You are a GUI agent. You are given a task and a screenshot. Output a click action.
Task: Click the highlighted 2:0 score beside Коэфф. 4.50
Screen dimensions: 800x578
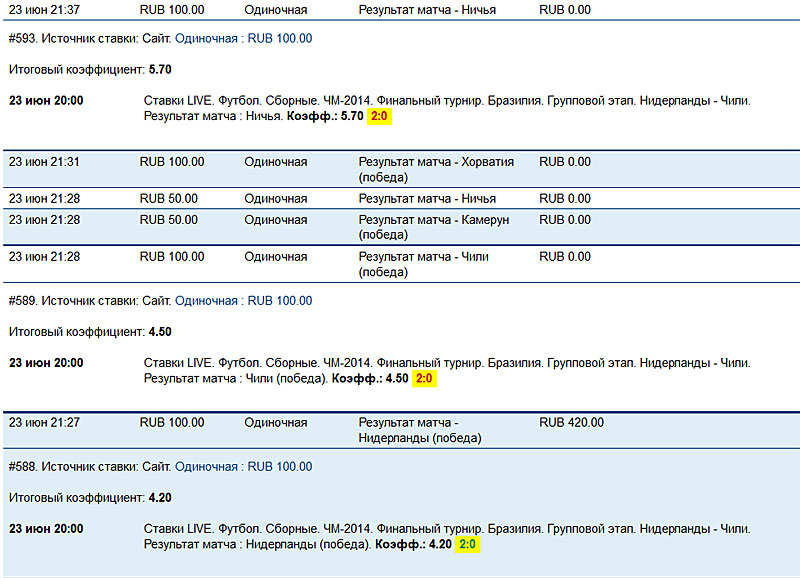pos(424,379)
